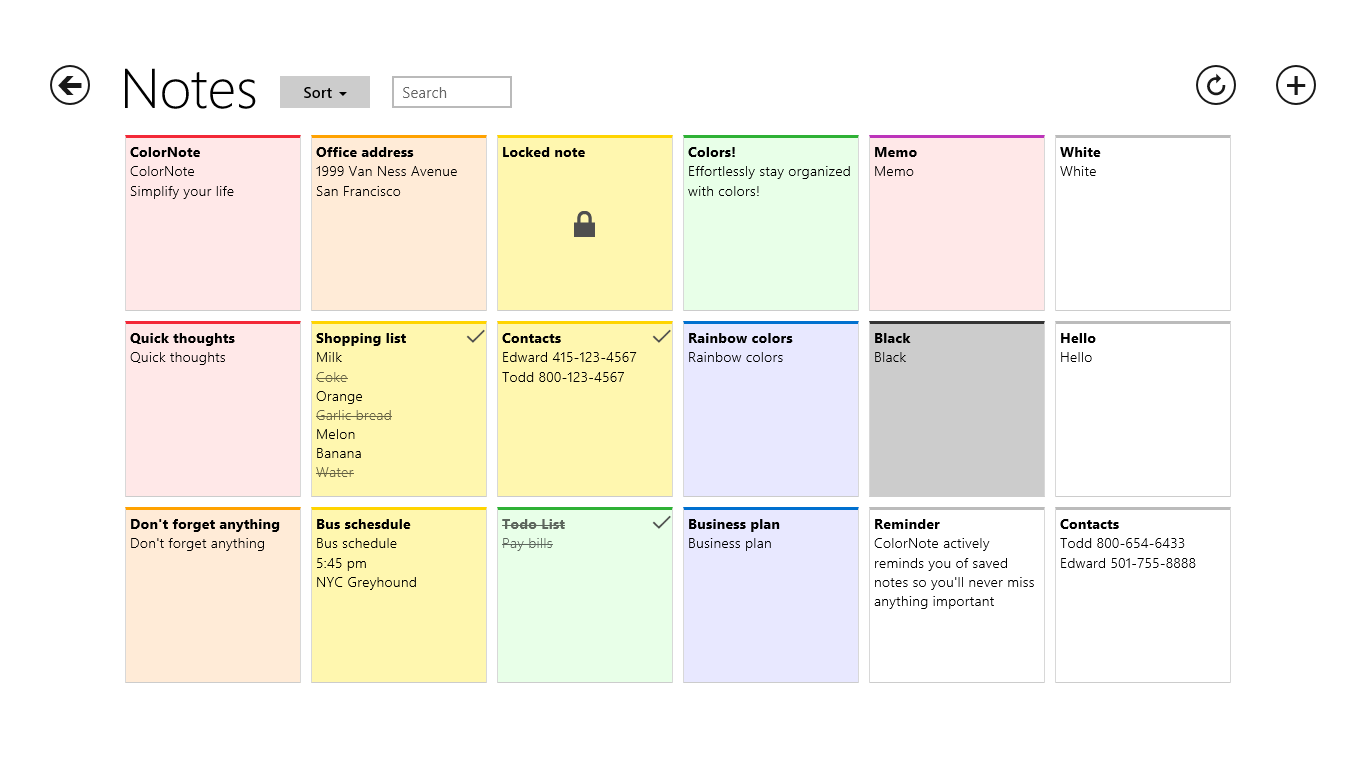Click checkmark icon on Shopping list note
The height and width of the screenshot is (768, 1366).
[x=475, y=337]
